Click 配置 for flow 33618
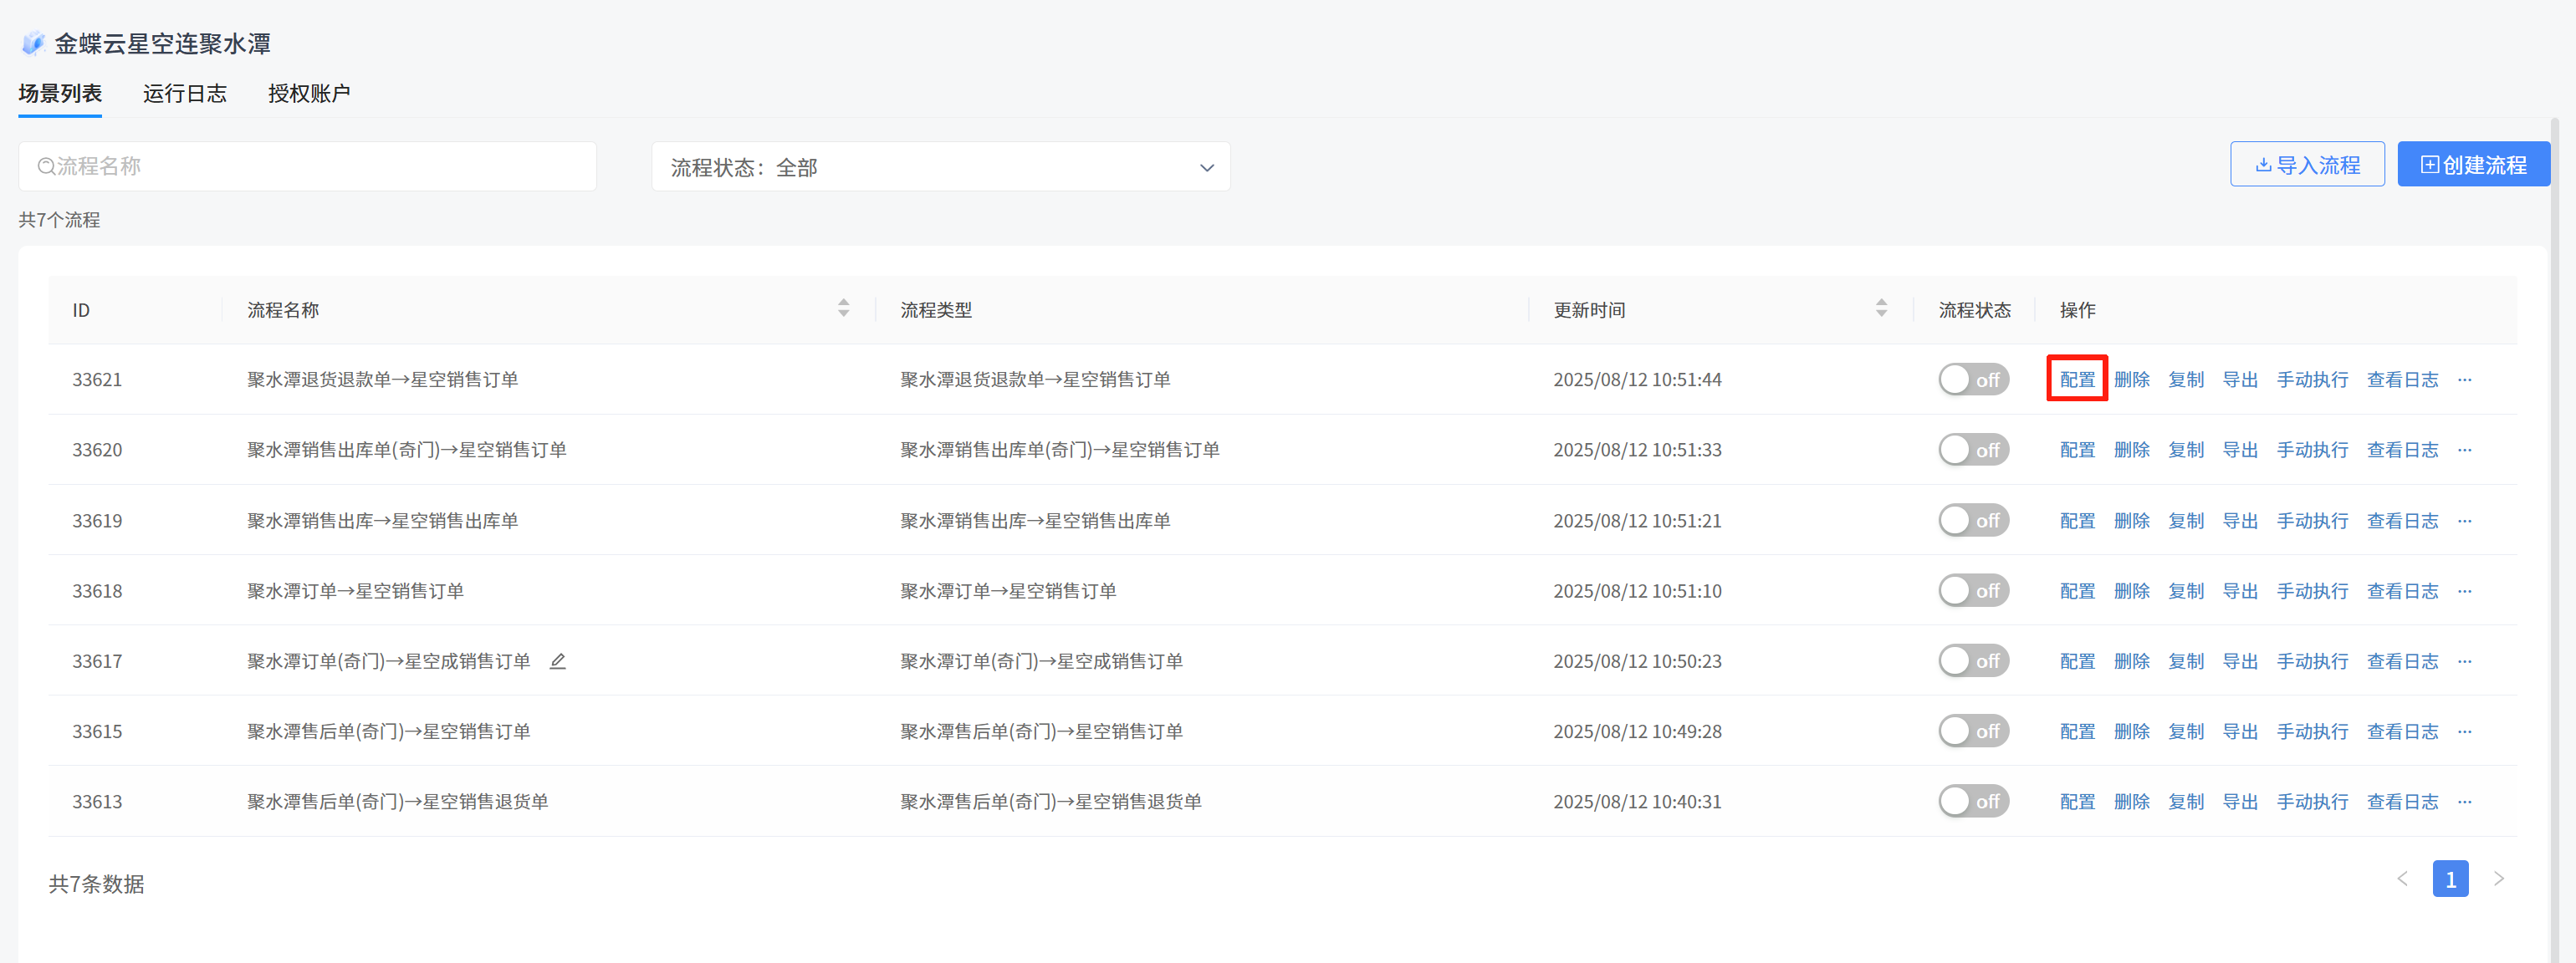Image resolution: width=2576 pixels, height=963 pixels. pos(2077,591)
